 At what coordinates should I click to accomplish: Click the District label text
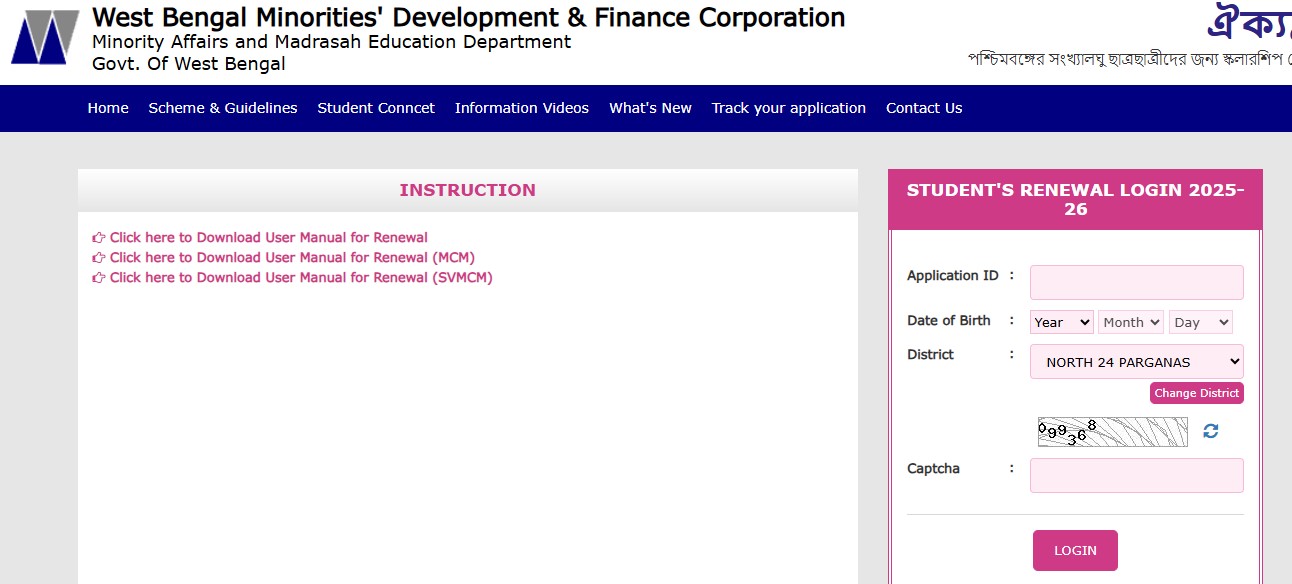(930, 354)
